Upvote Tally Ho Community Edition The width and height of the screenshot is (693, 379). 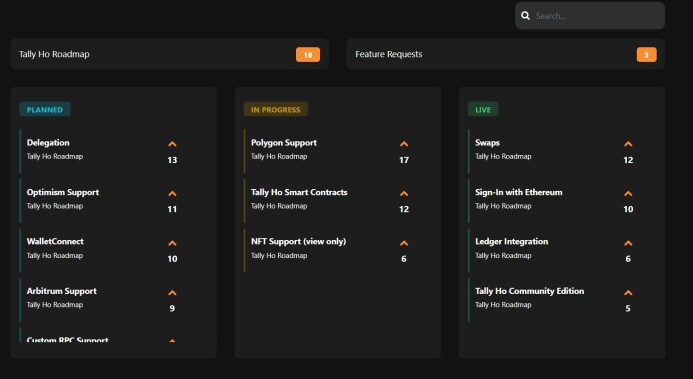coord(628,292)
